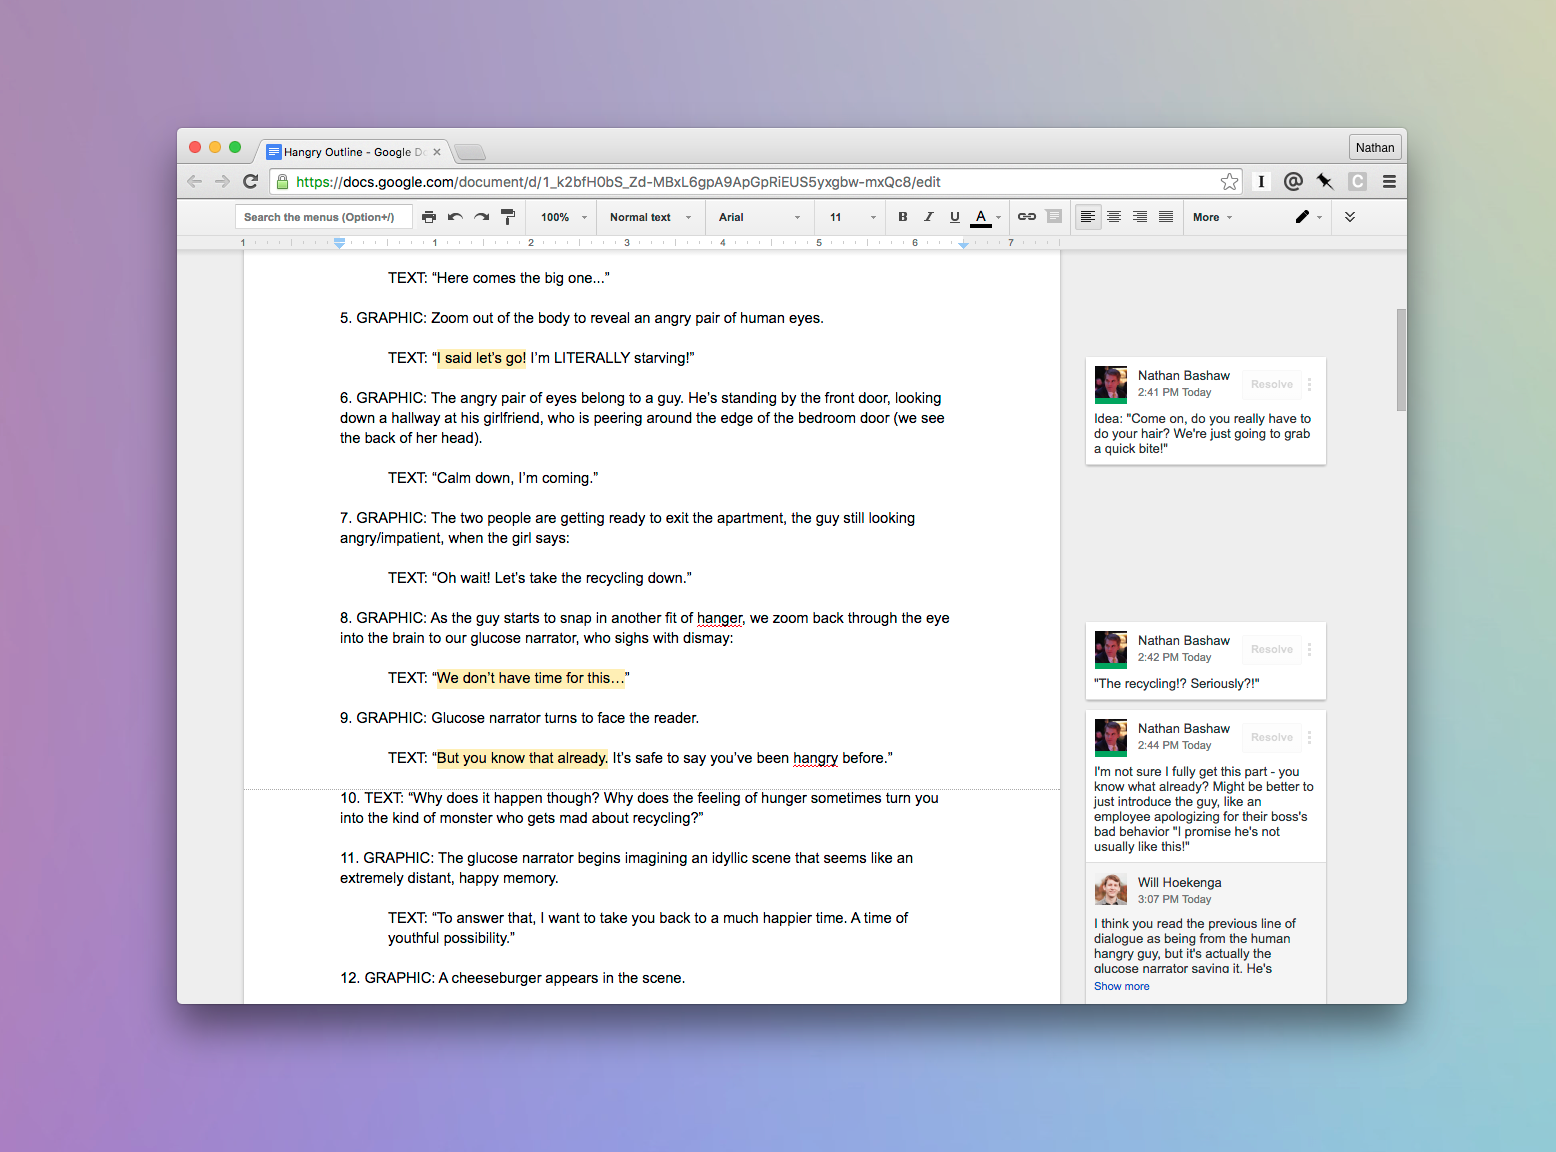
Task: Click Will Hoekenga's avatar
Action: coord(1110,889)
